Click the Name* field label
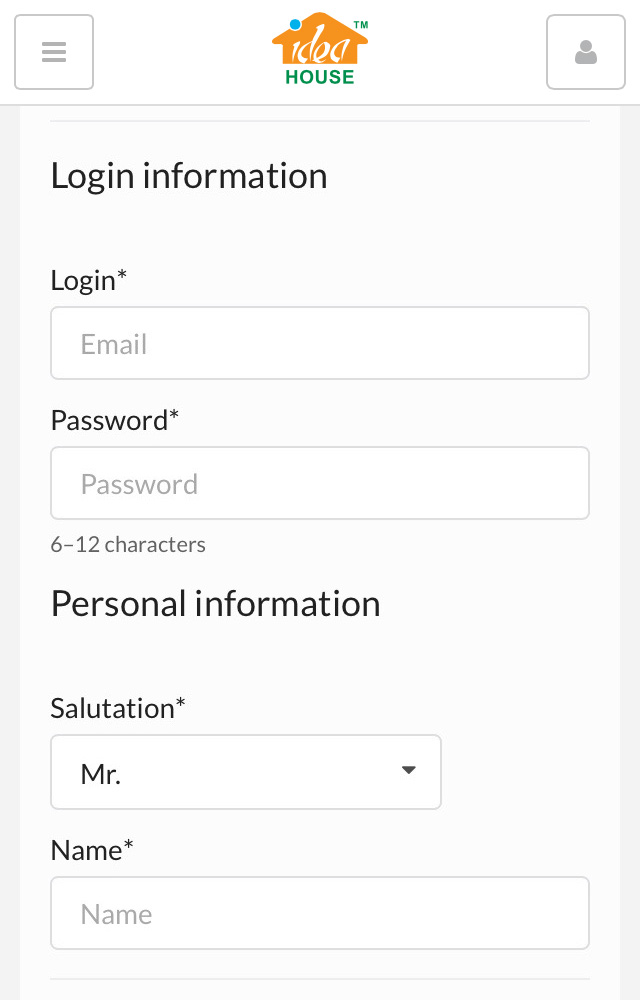 point(92,850)
